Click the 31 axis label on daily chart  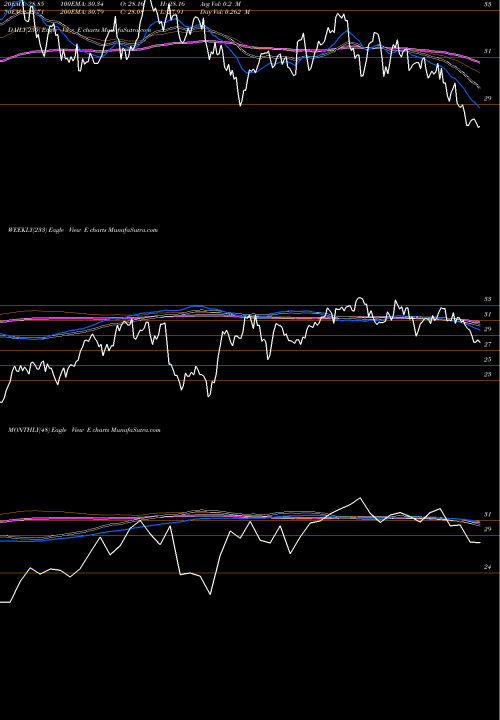click(487, 51)
